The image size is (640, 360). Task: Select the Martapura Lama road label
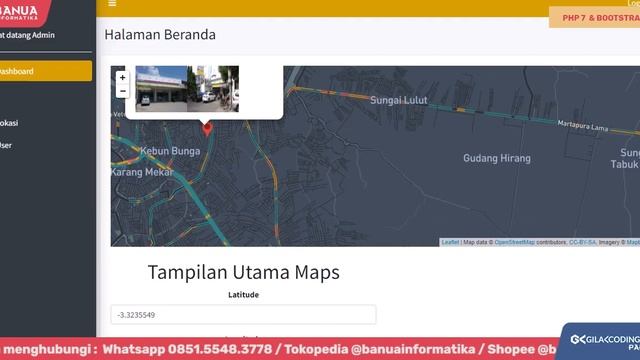(583, 126)
